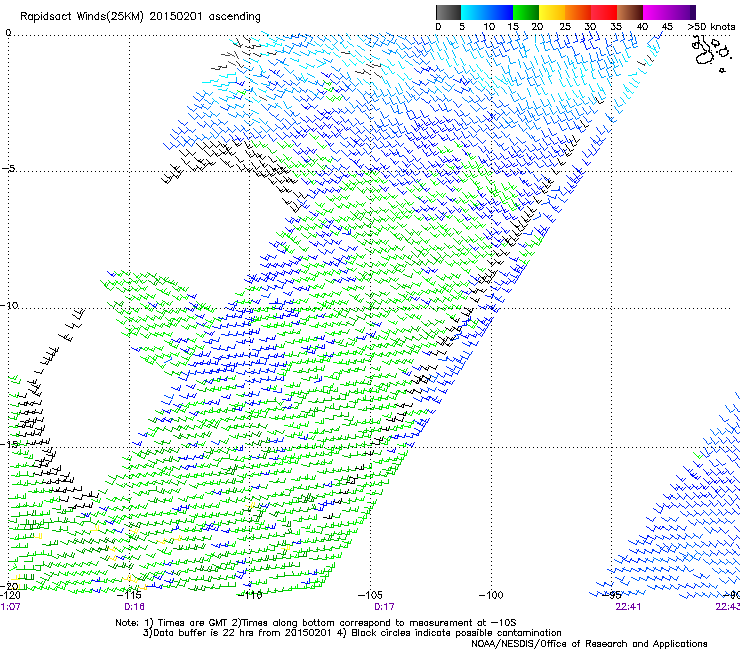Screen dimensions: 740x650
Task: Click the gray 0-5 knots color band
Action: point(448,12)
